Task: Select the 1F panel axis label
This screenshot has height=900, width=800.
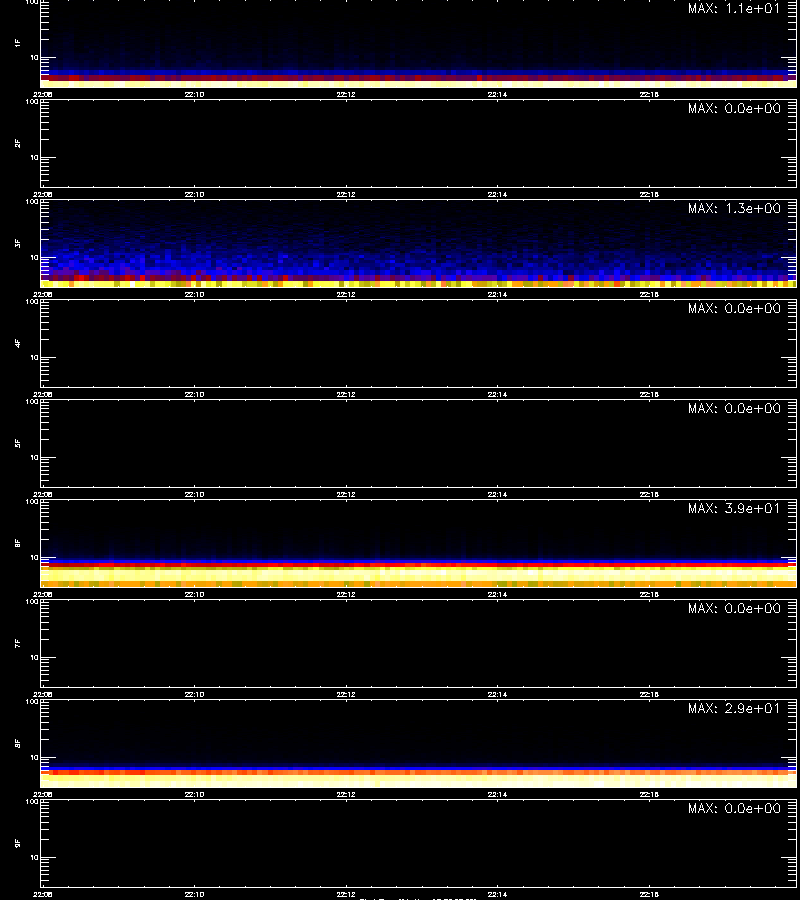Action: pos(18,43)
